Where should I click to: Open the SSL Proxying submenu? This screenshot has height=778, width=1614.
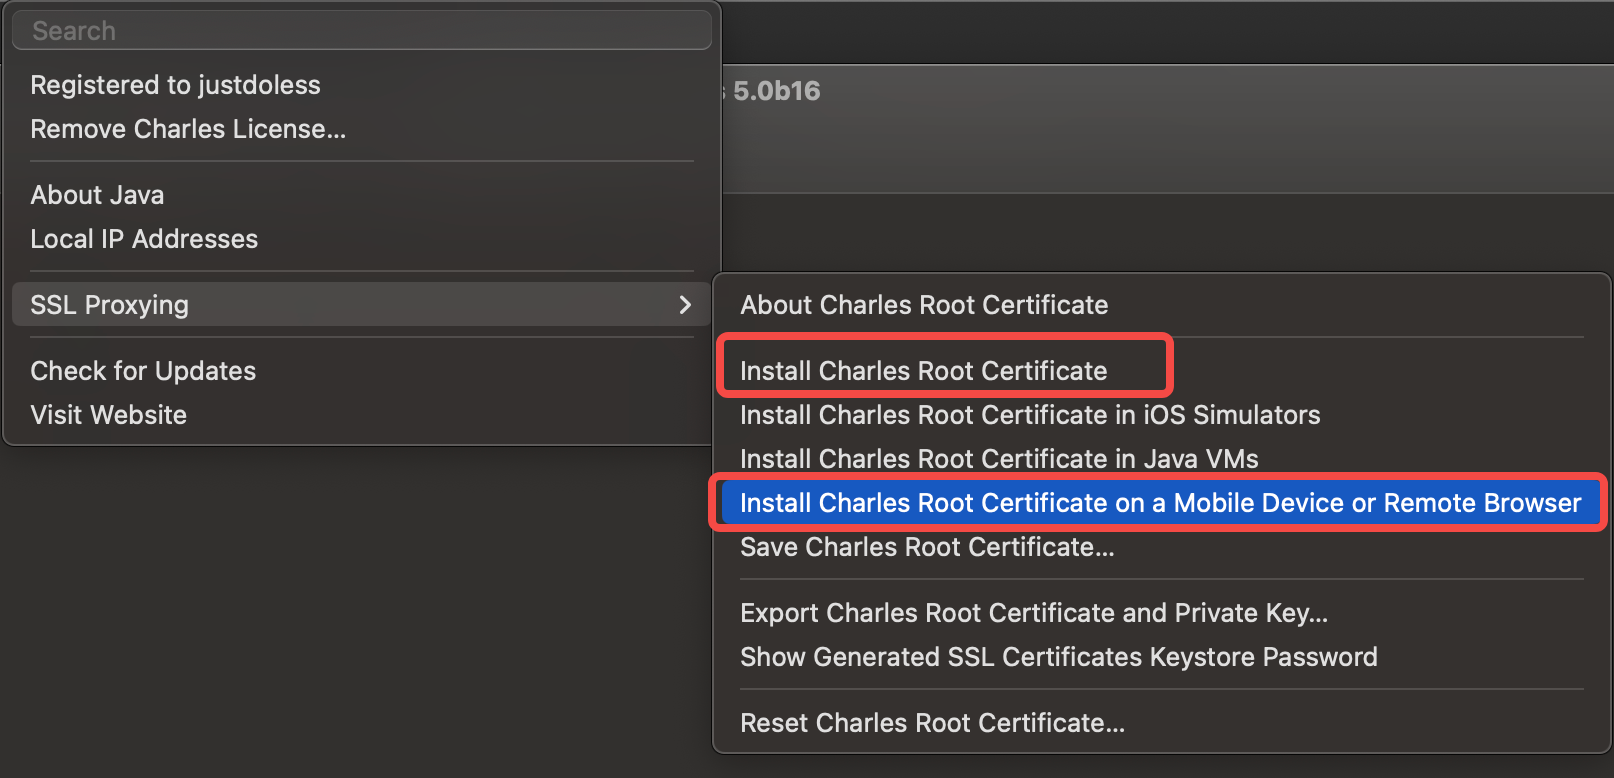pos(361,304)
